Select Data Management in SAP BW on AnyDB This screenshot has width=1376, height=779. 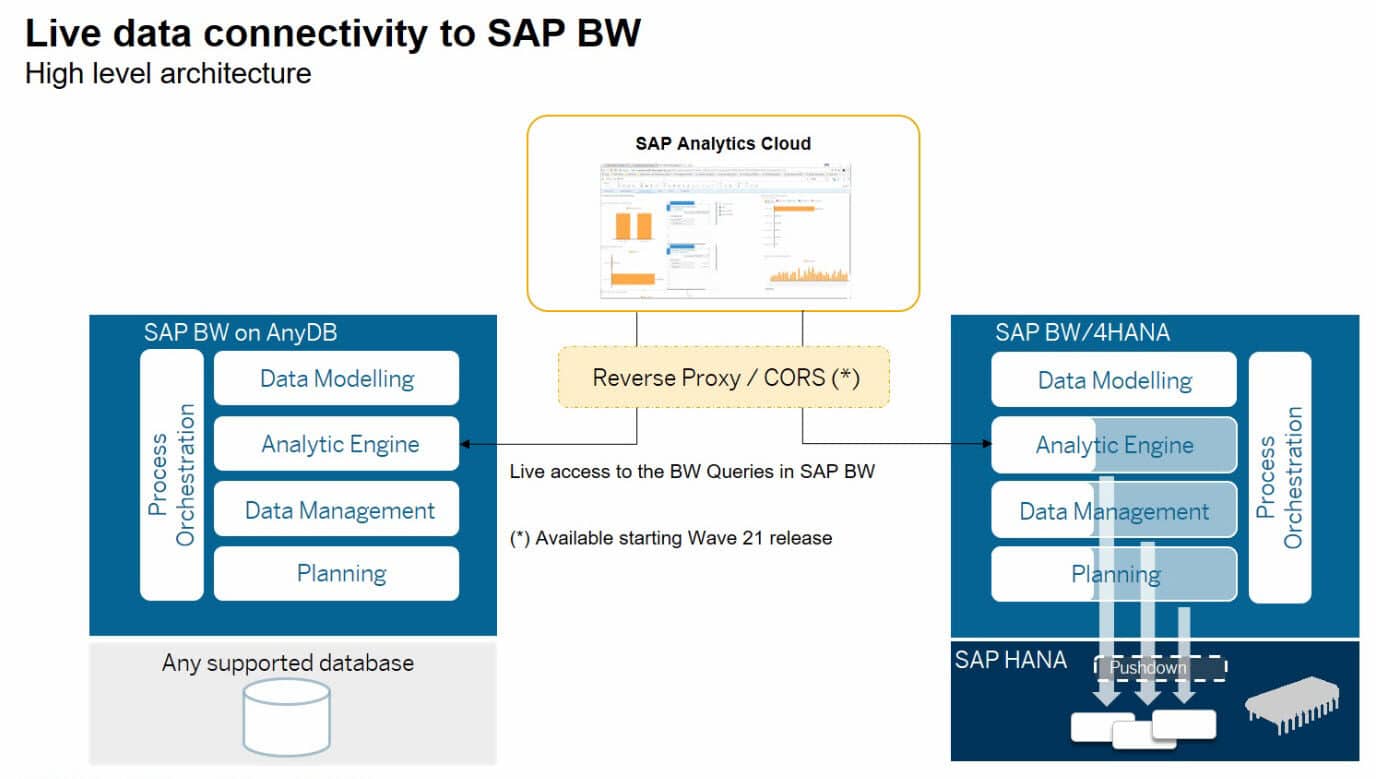tap(336, 510)
